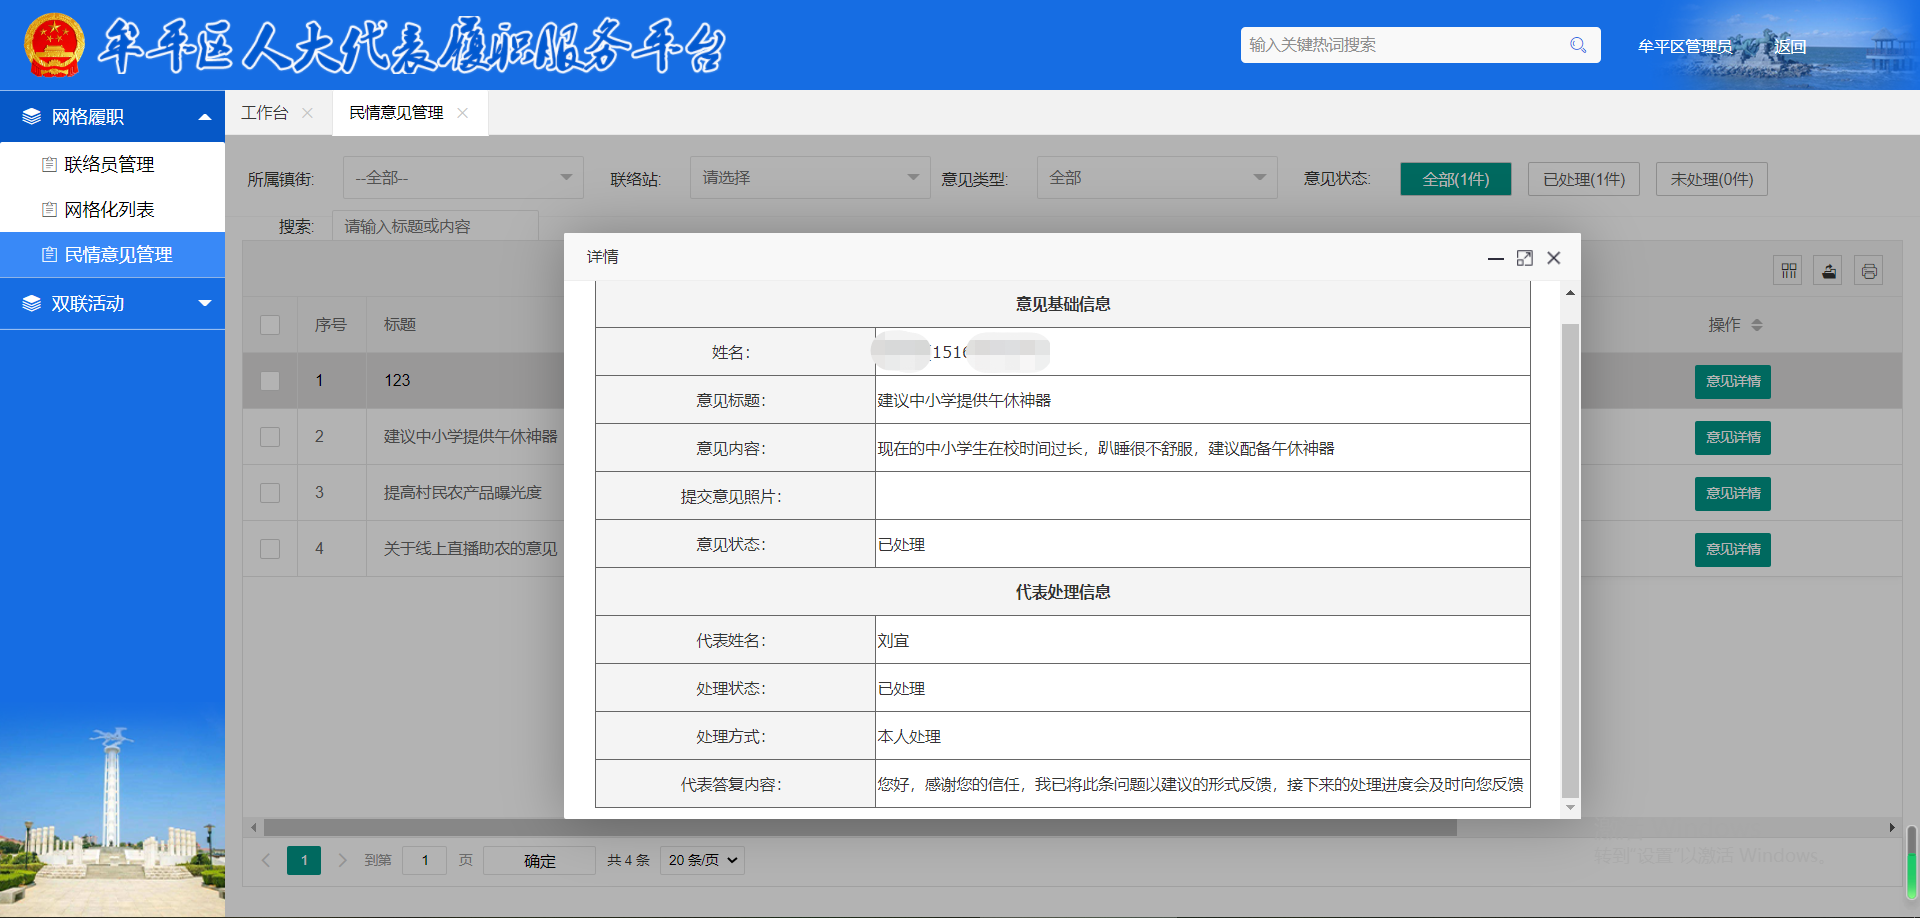Expand the 双联活动 sidebar menu

click(112, 303)
